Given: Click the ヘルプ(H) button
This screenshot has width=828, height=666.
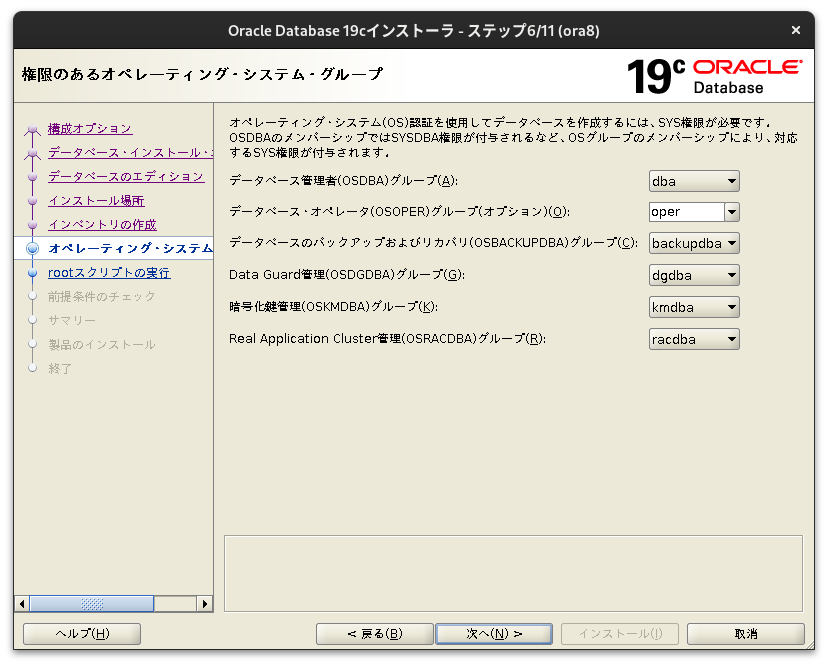Looking at the screenshot, I should pyautogui.click(x=81, y=633).
